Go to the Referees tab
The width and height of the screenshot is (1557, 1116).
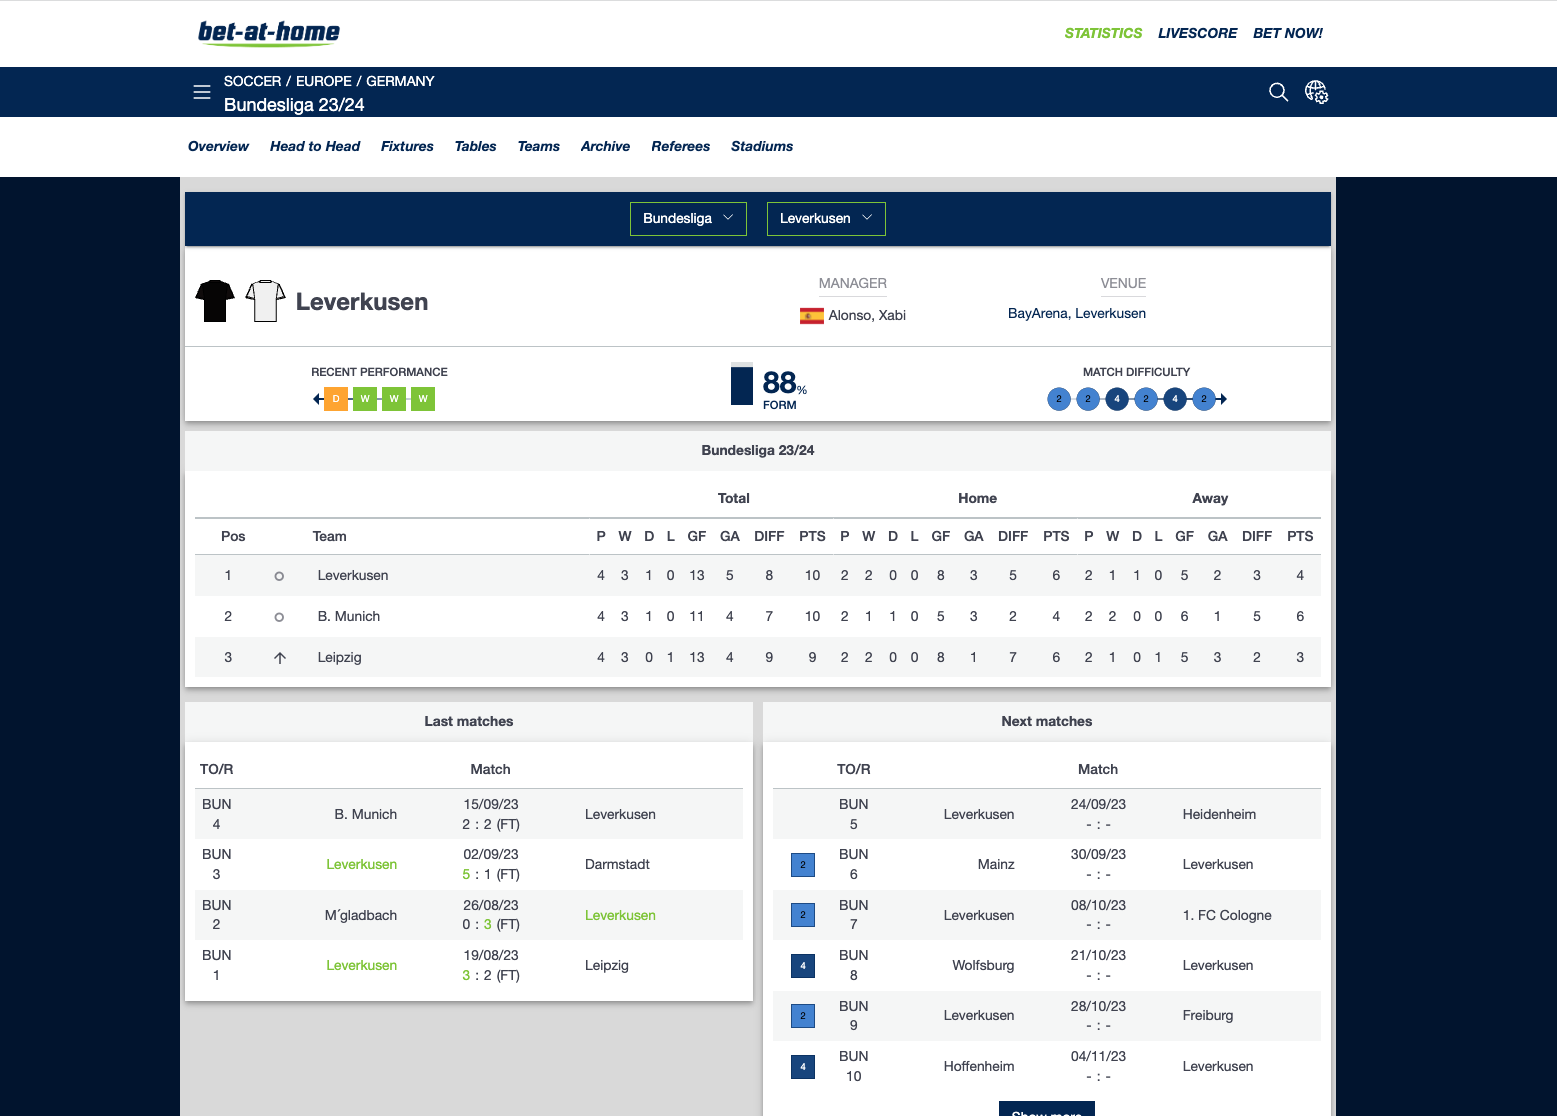coord(680,146)
